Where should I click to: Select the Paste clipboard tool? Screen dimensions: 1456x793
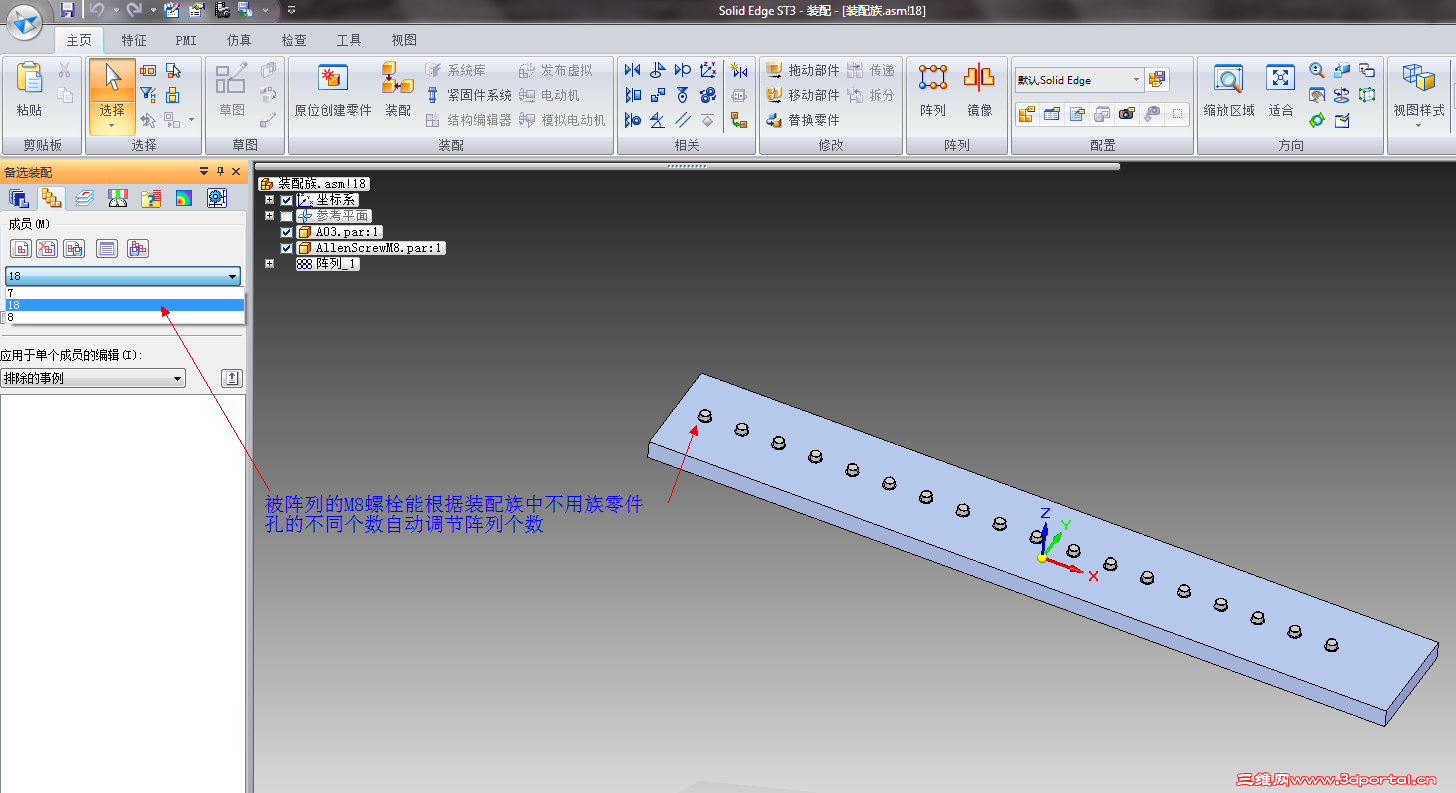click(29, 89)
